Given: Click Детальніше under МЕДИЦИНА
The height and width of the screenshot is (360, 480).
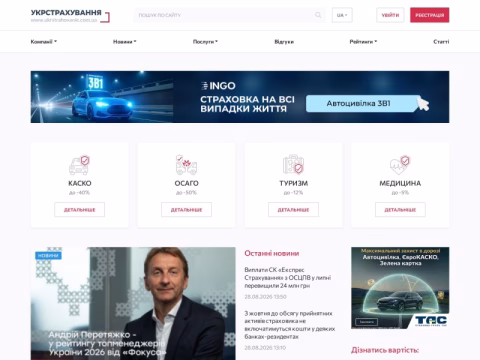Looking at the screenshot, I should tap(400, 210).
